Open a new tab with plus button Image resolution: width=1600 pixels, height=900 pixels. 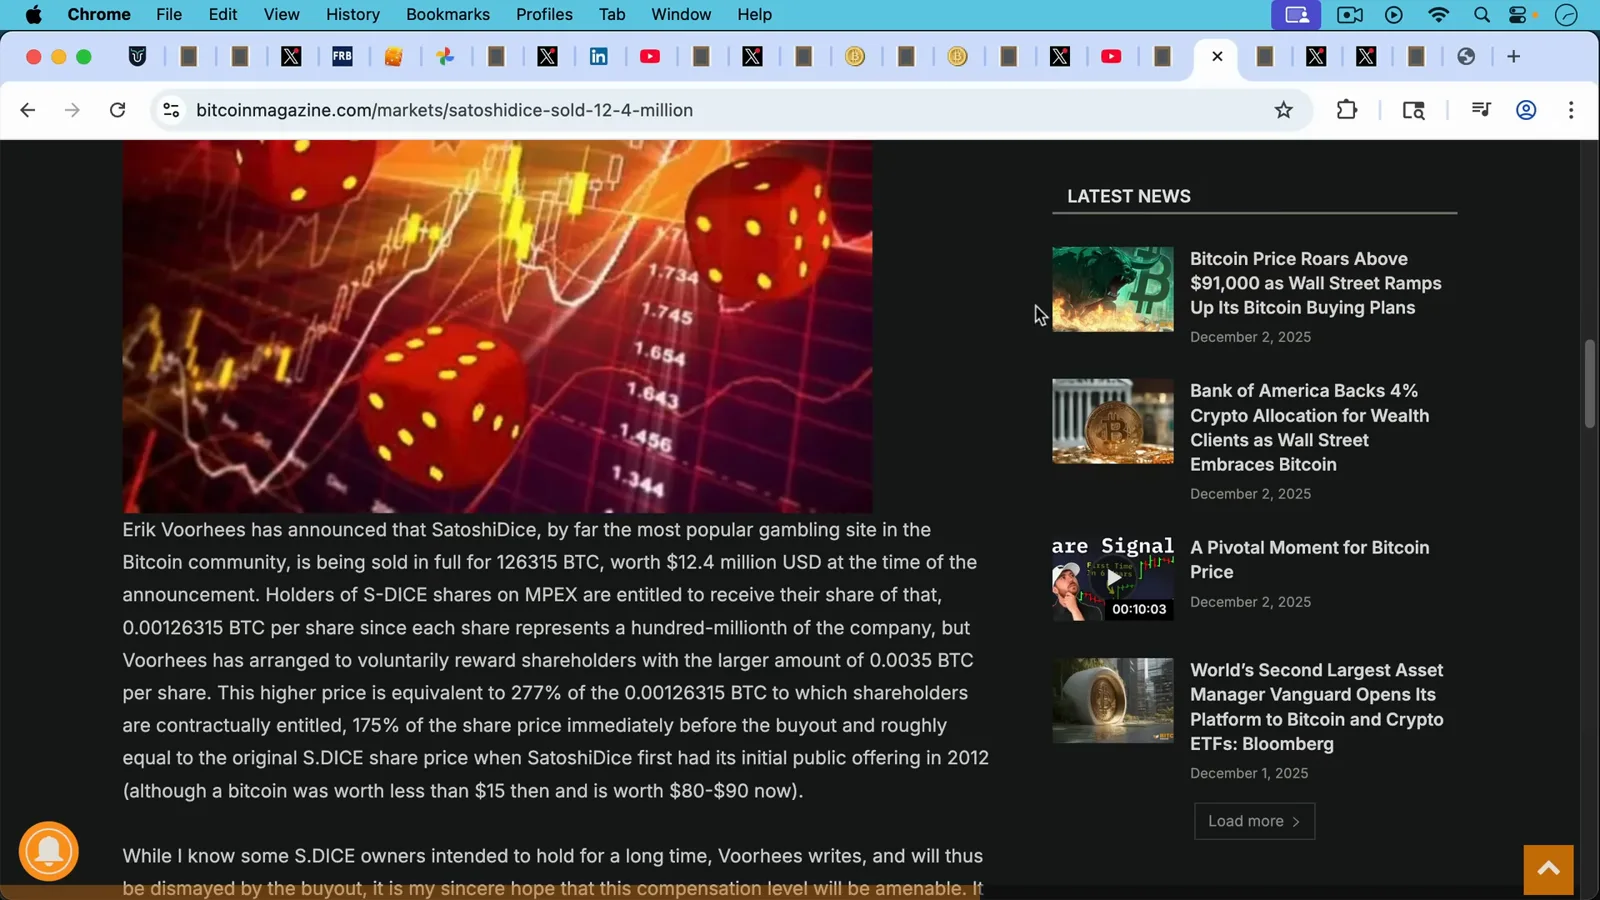tap(1513, 57)
